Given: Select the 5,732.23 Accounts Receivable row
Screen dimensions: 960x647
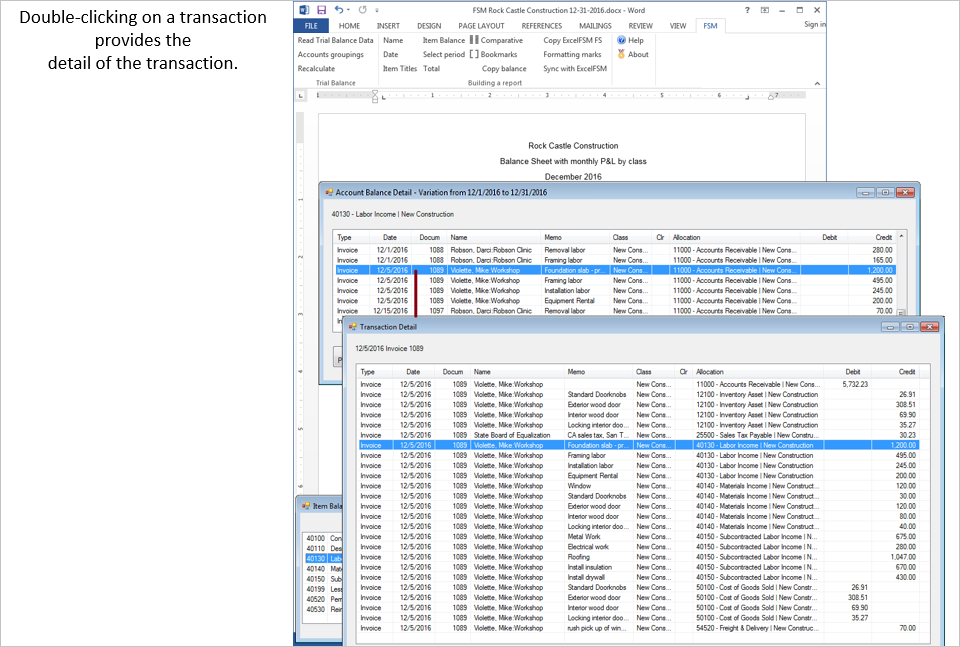Looking at the screenshot, I should click(x=638, y=384).
